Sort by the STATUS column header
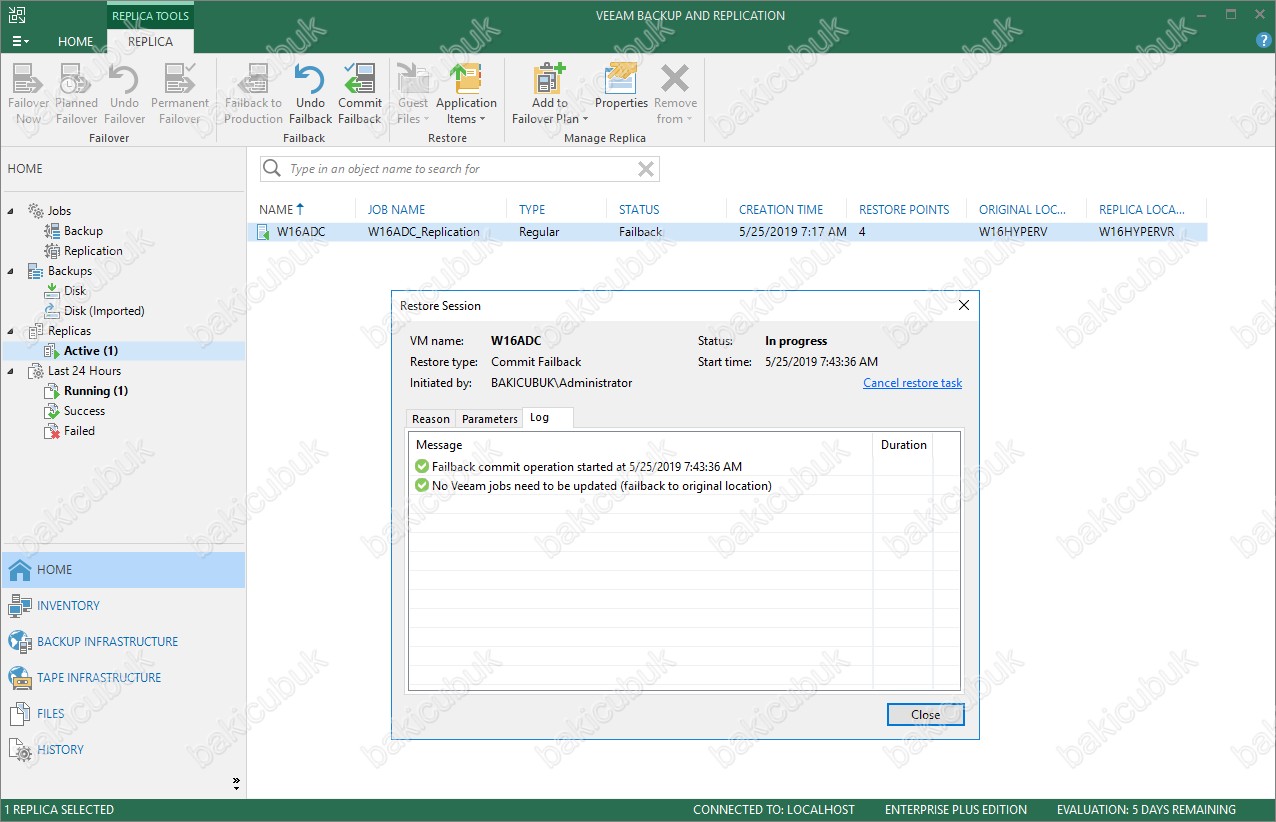This screenshot has height=822, width=1276. pos(639,210)
